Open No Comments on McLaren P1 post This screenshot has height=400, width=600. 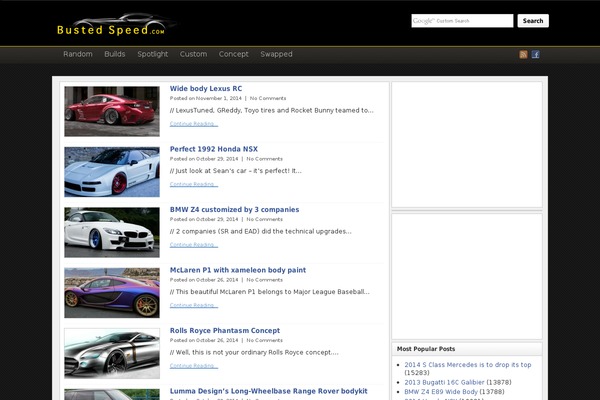pyautogui.click(x=264, y=280)
